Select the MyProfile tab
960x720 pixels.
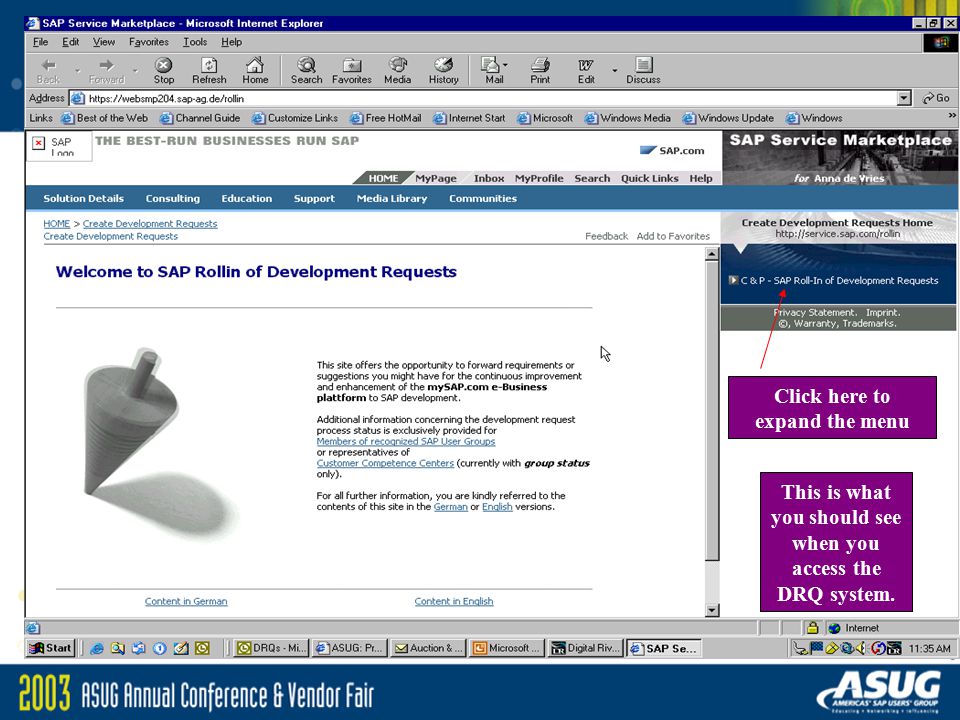click(539, 178)
